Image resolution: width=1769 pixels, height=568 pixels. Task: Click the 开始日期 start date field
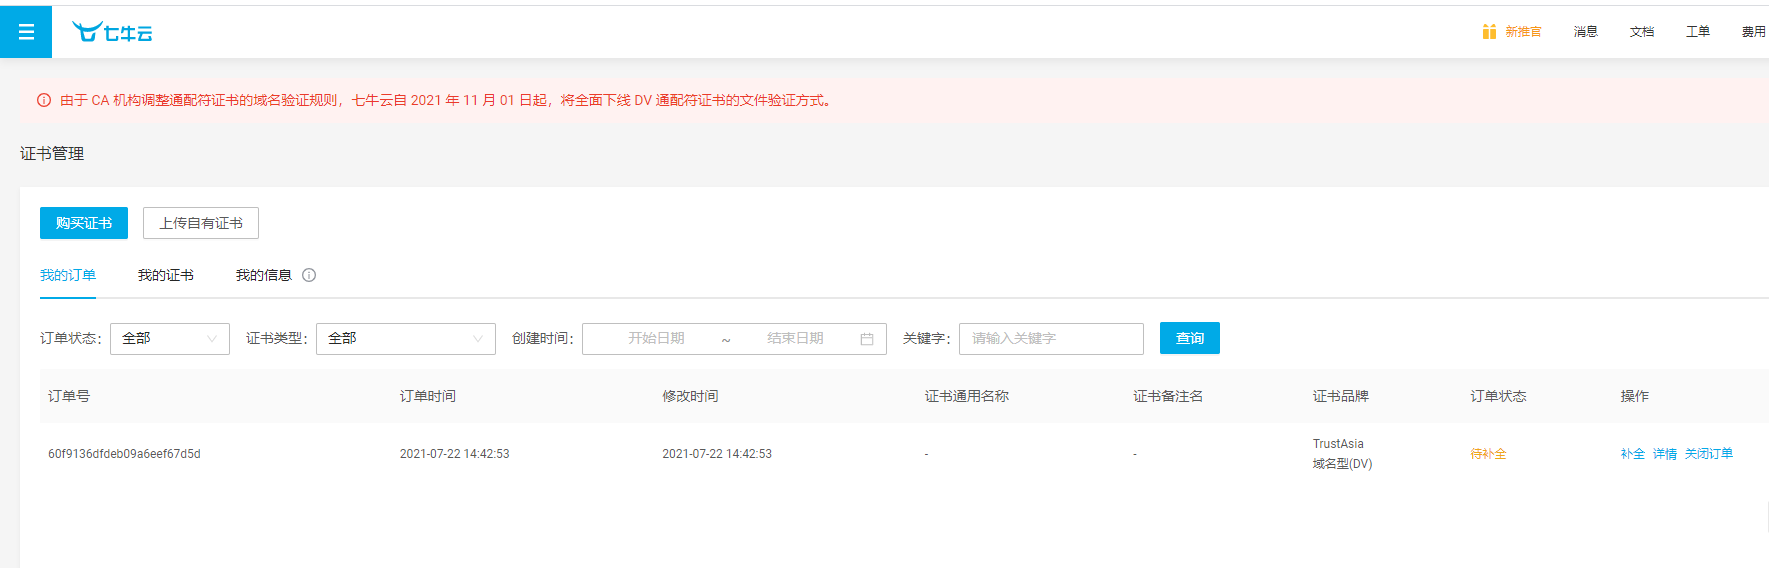point(656,339)
